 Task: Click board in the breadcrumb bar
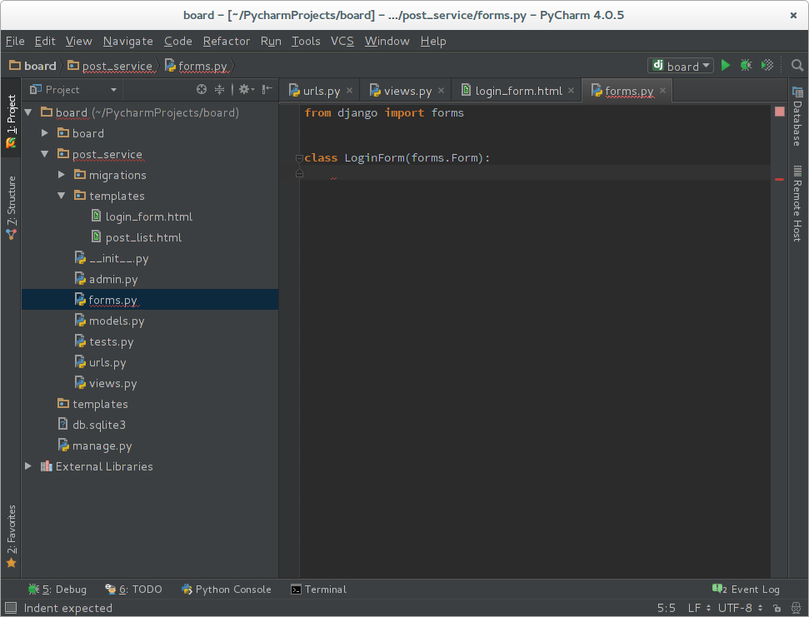click(x=33, y=66)
